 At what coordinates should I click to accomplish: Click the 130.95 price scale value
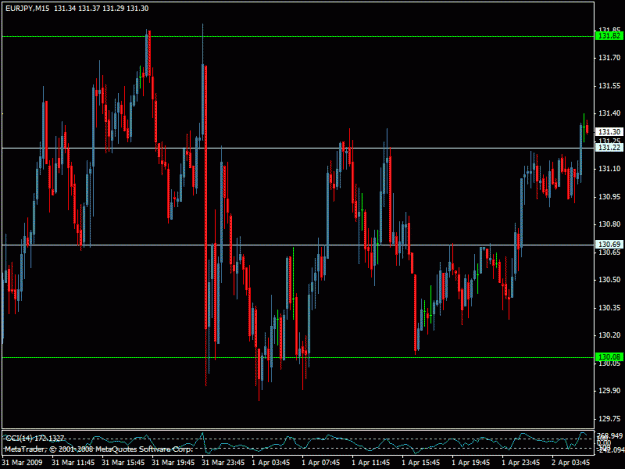(x=609, y=197)
